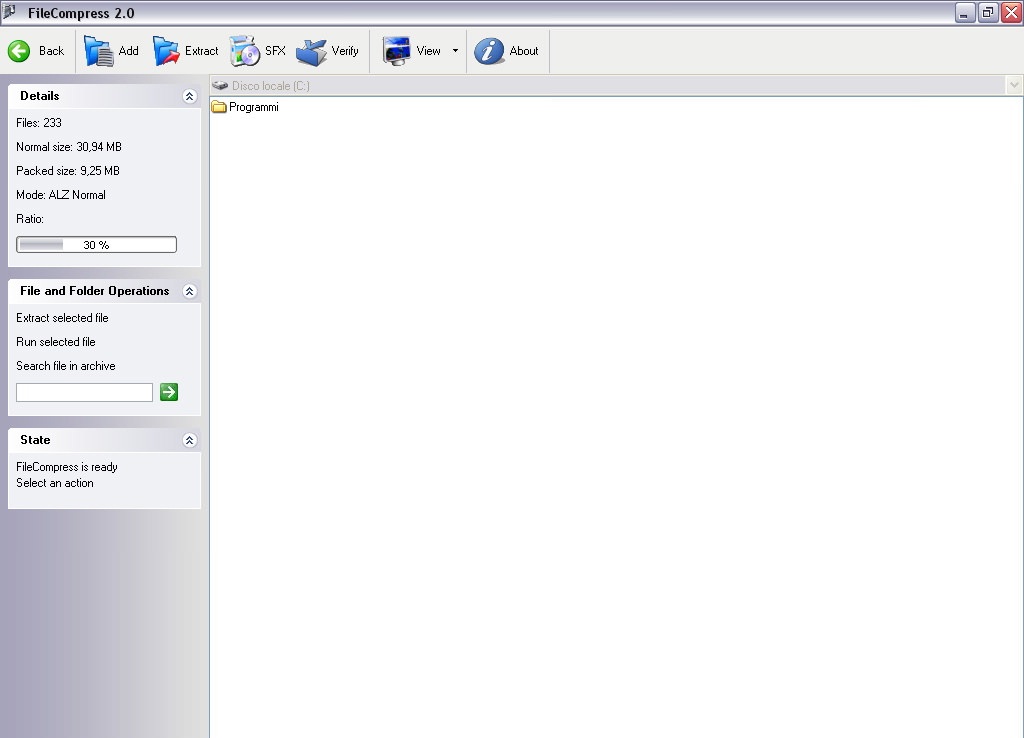Click the View monitor icon
This screenshot has height=738, width=1024.
396,51
